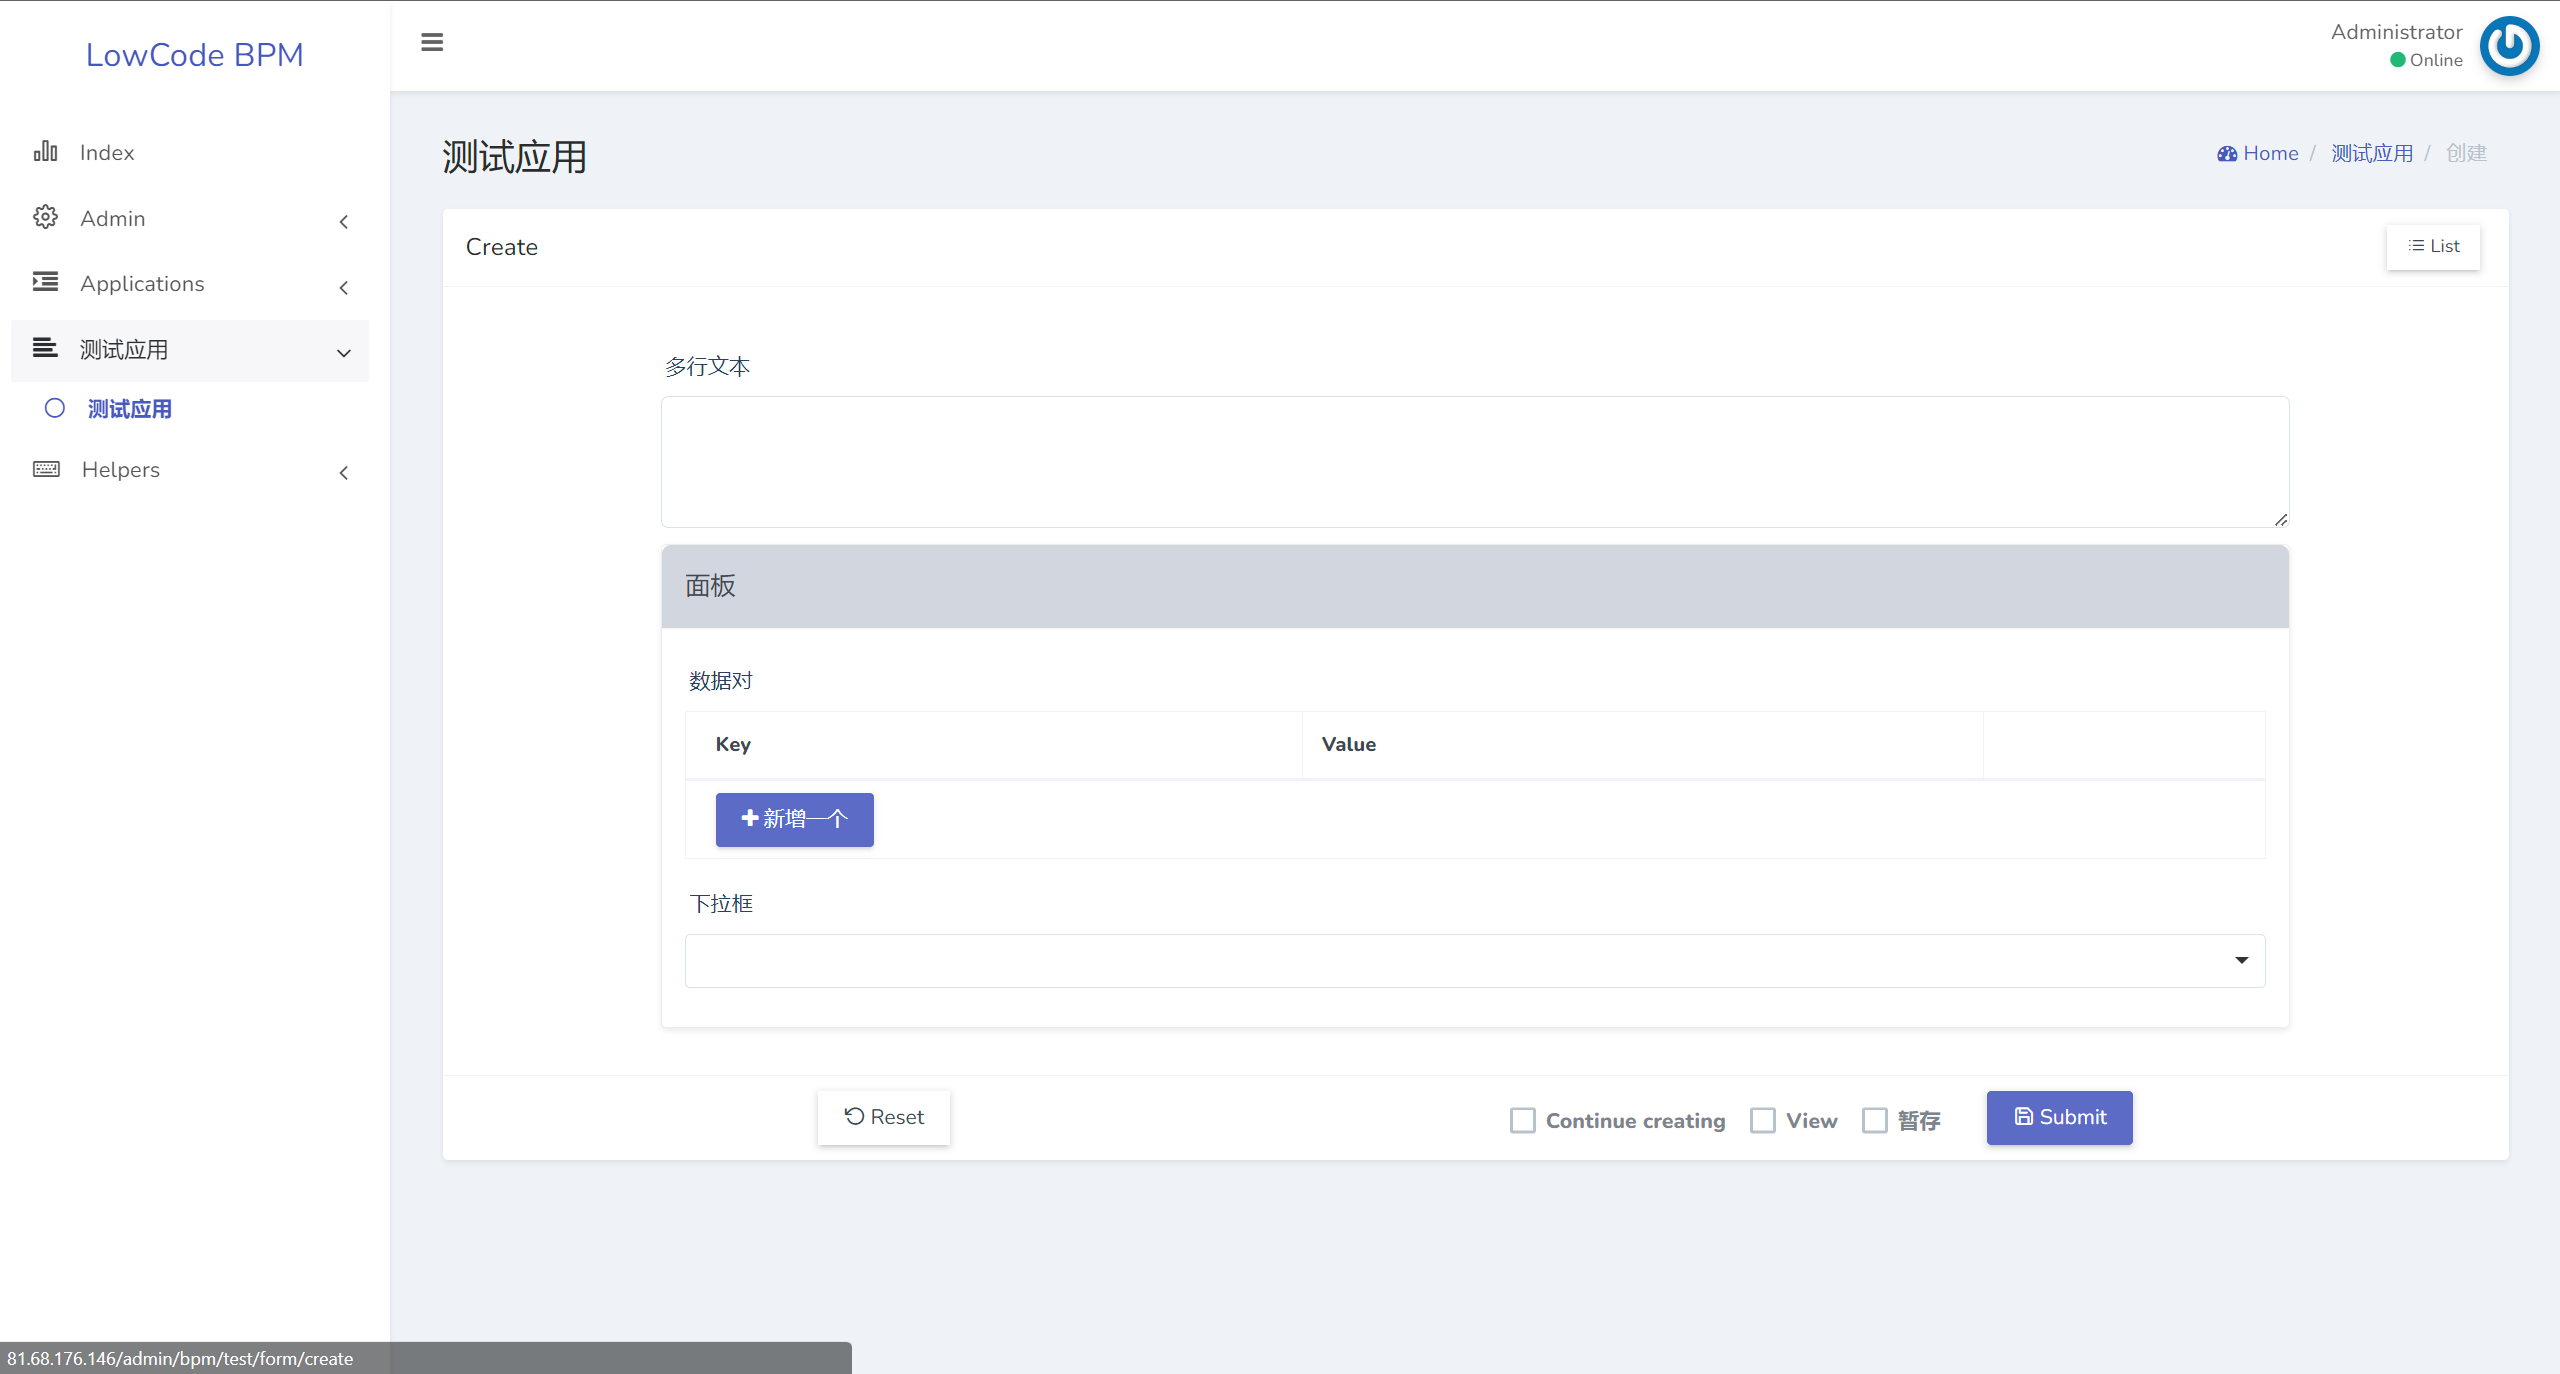
Task: Click the Administrator power icon
Action: click(2513, 44)
